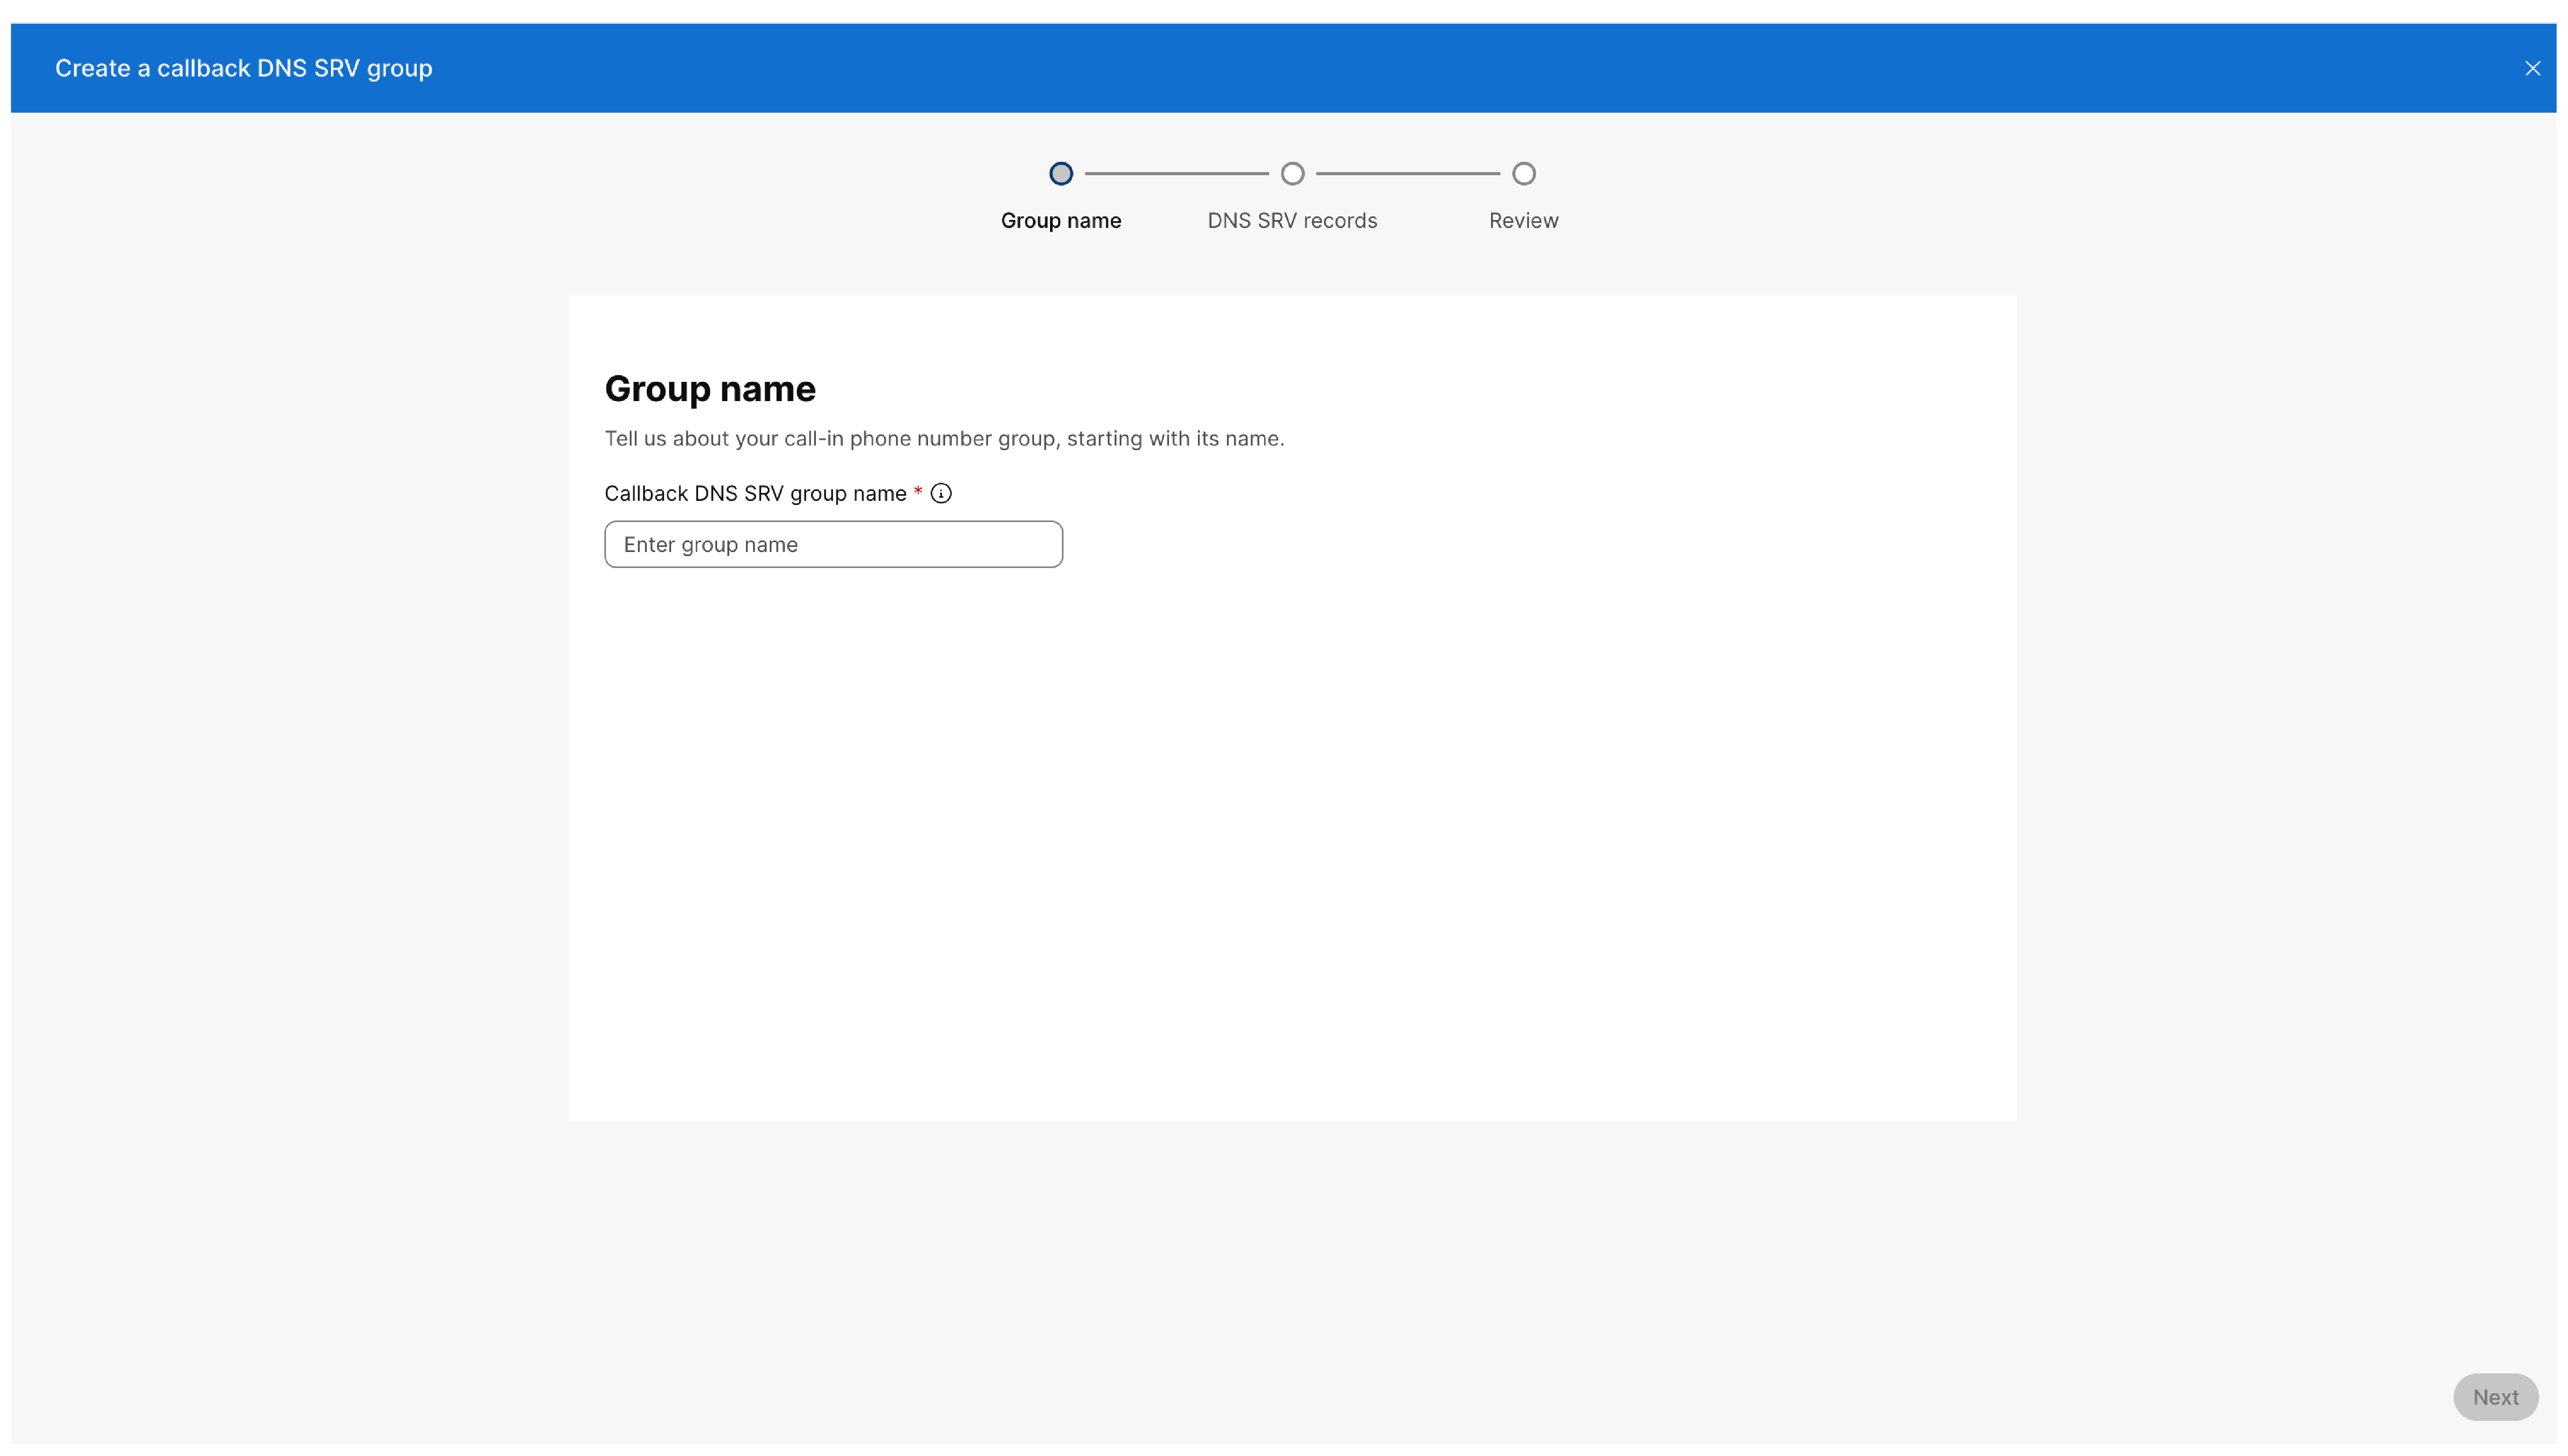The height and width of the screenshot is (1456, 2568).
Task: Close the Create callback DNS SRV group dialog
Action: point(2532,68)
